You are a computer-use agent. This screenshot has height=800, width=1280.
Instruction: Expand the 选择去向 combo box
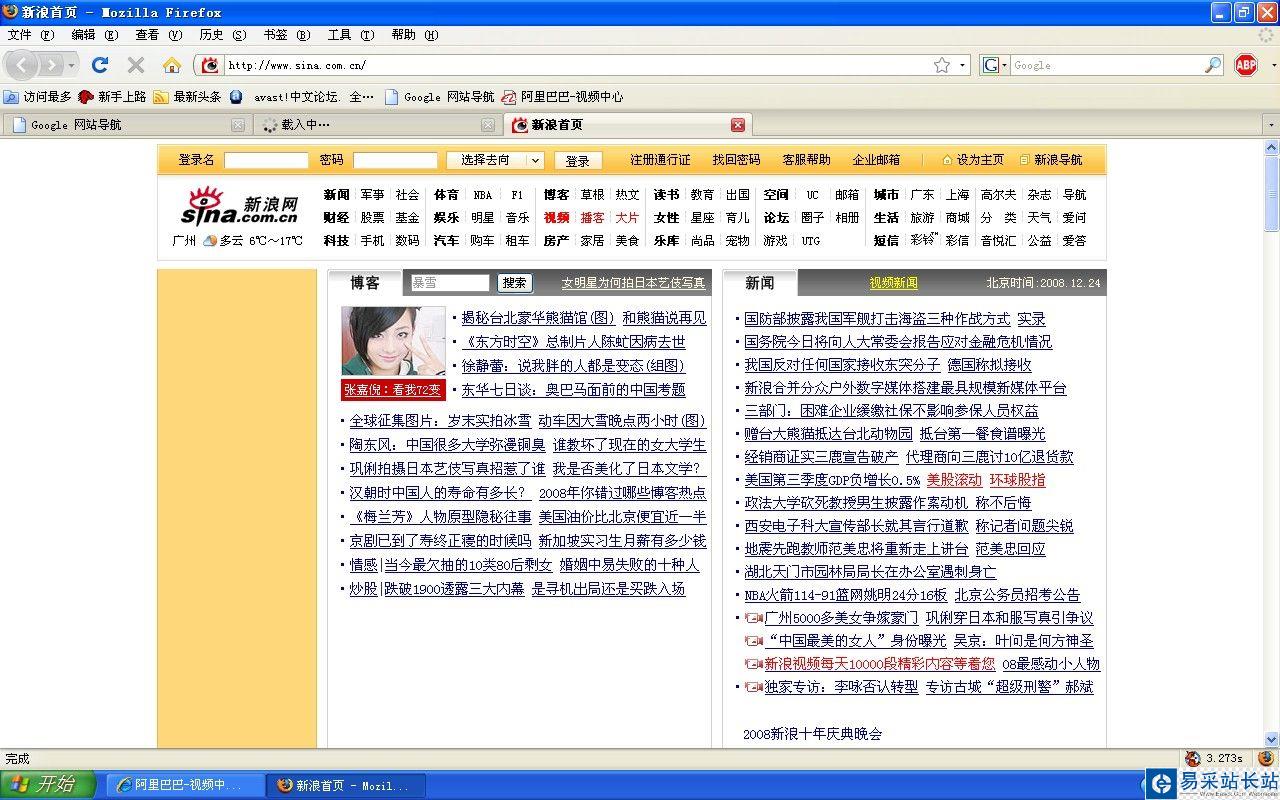(x=495, y=160)
